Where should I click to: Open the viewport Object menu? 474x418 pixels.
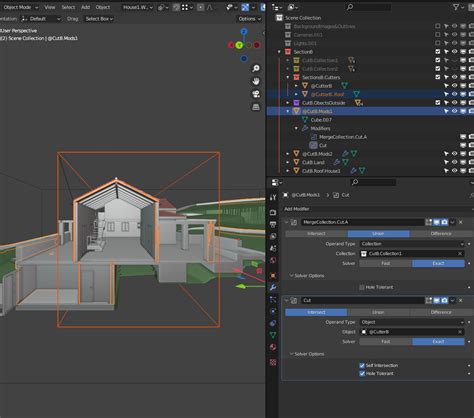[103, 7]
